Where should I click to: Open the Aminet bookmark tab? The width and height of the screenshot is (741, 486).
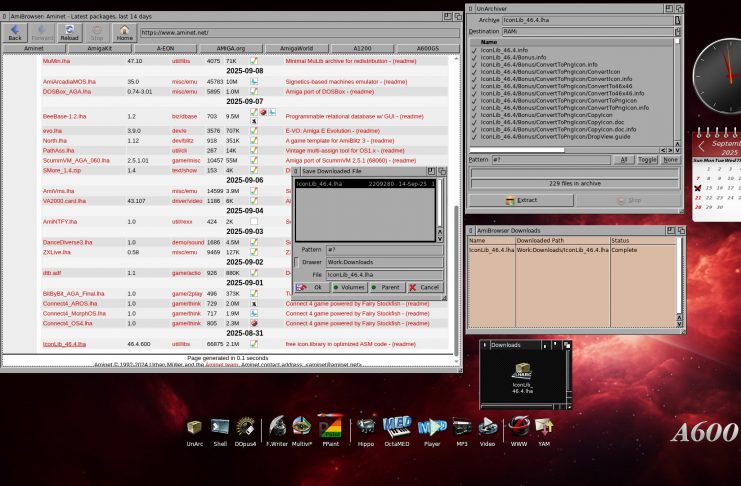coord(34,48)
